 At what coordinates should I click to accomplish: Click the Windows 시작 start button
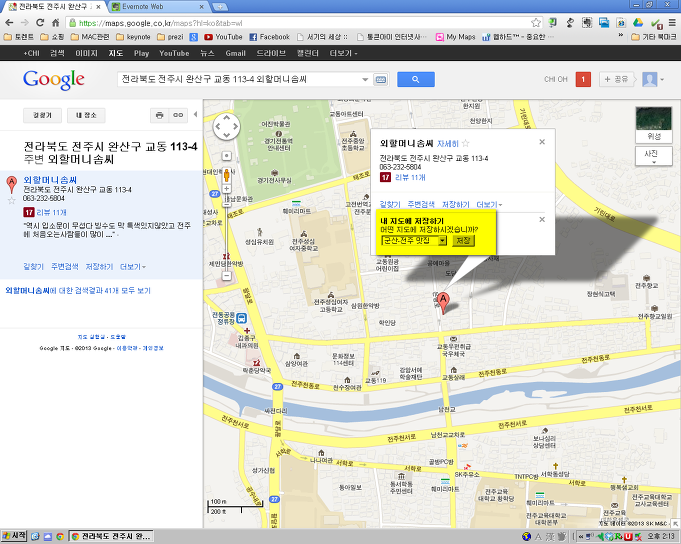click(x=14, y=536)
